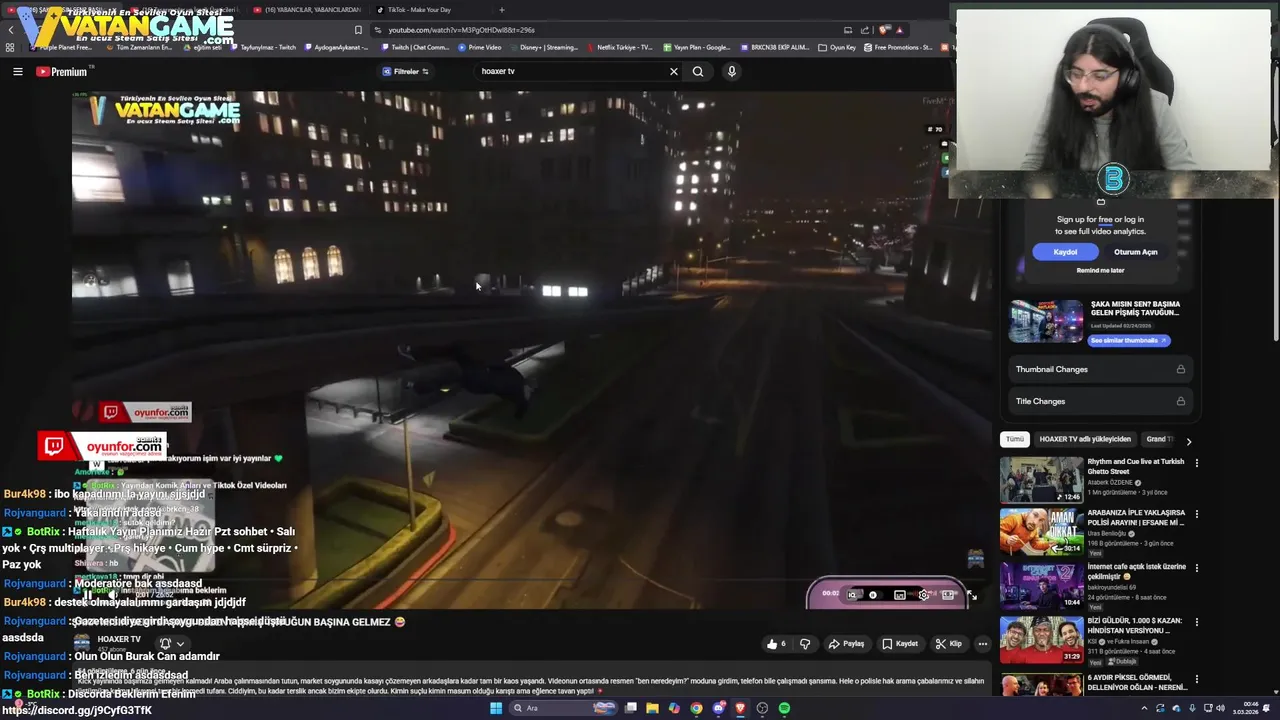The image size is (1280, 720).
Task: Open Spotify from the taskbar
Action: click(784, 708)
